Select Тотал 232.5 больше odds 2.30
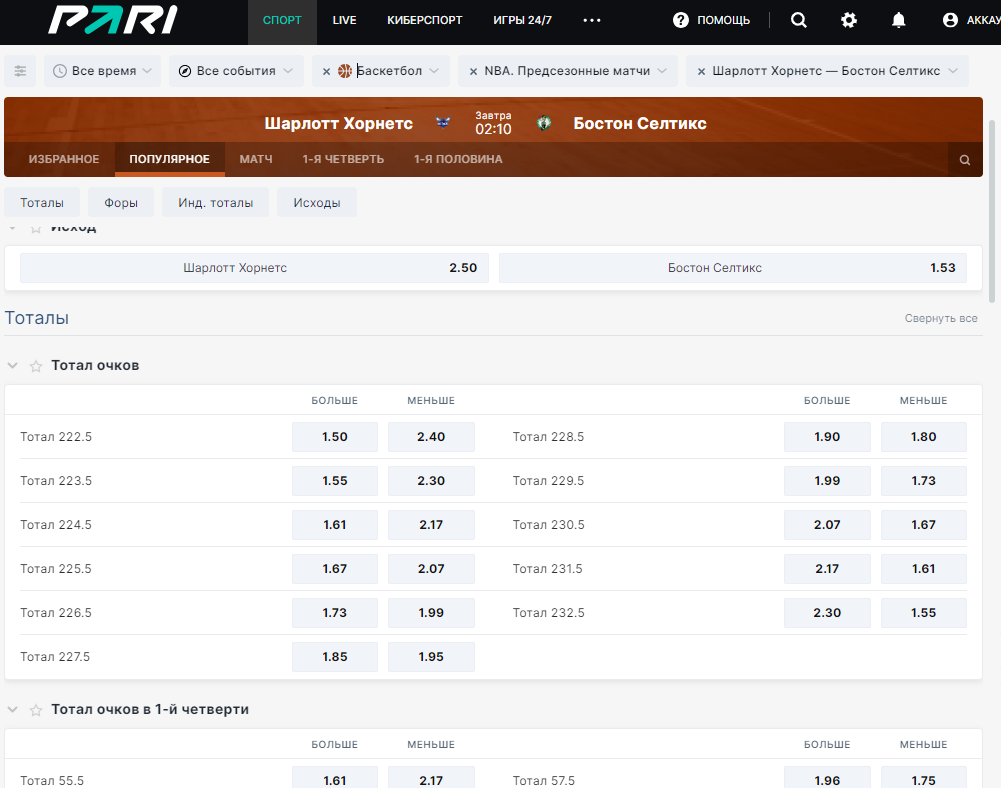The image size is (1001, 788). pos(827,613)
